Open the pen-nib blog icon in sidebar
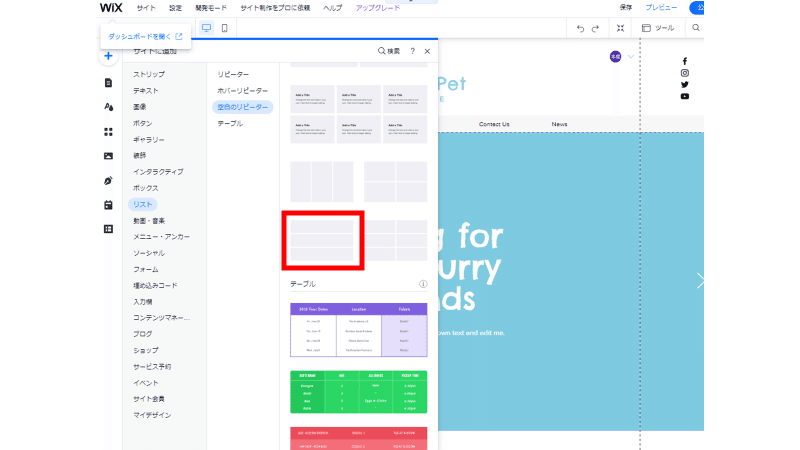800x450 pixels. (108, 181)
